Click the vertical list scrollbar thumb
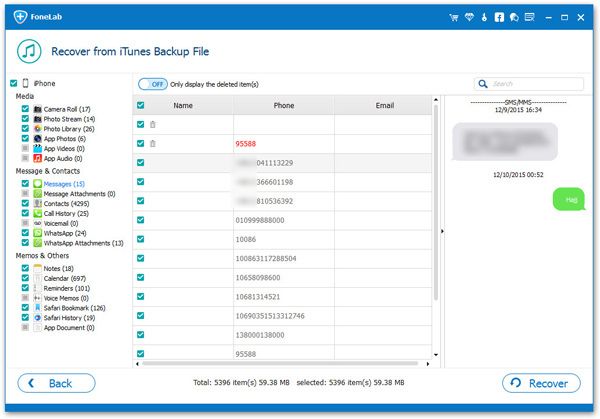The image size is (600, 419). [436, 203]
